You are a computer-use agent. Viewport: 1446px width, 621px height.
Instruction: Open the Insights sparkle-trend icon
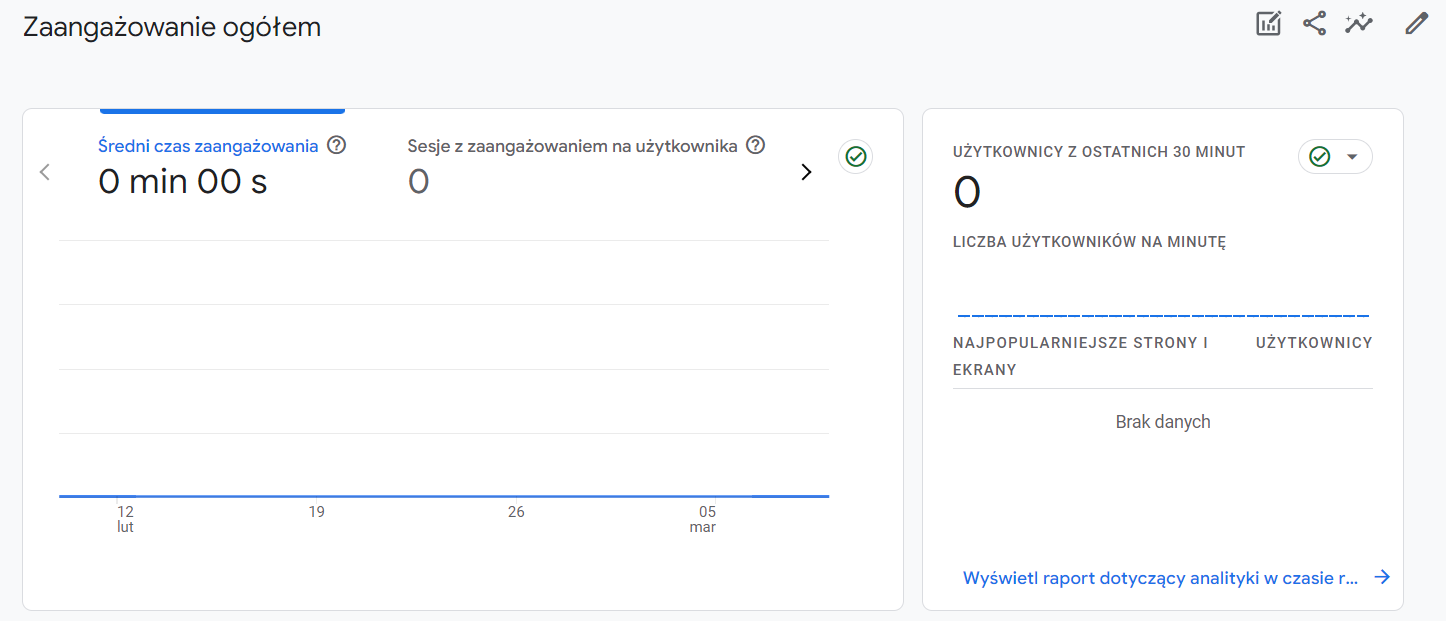1359,22
